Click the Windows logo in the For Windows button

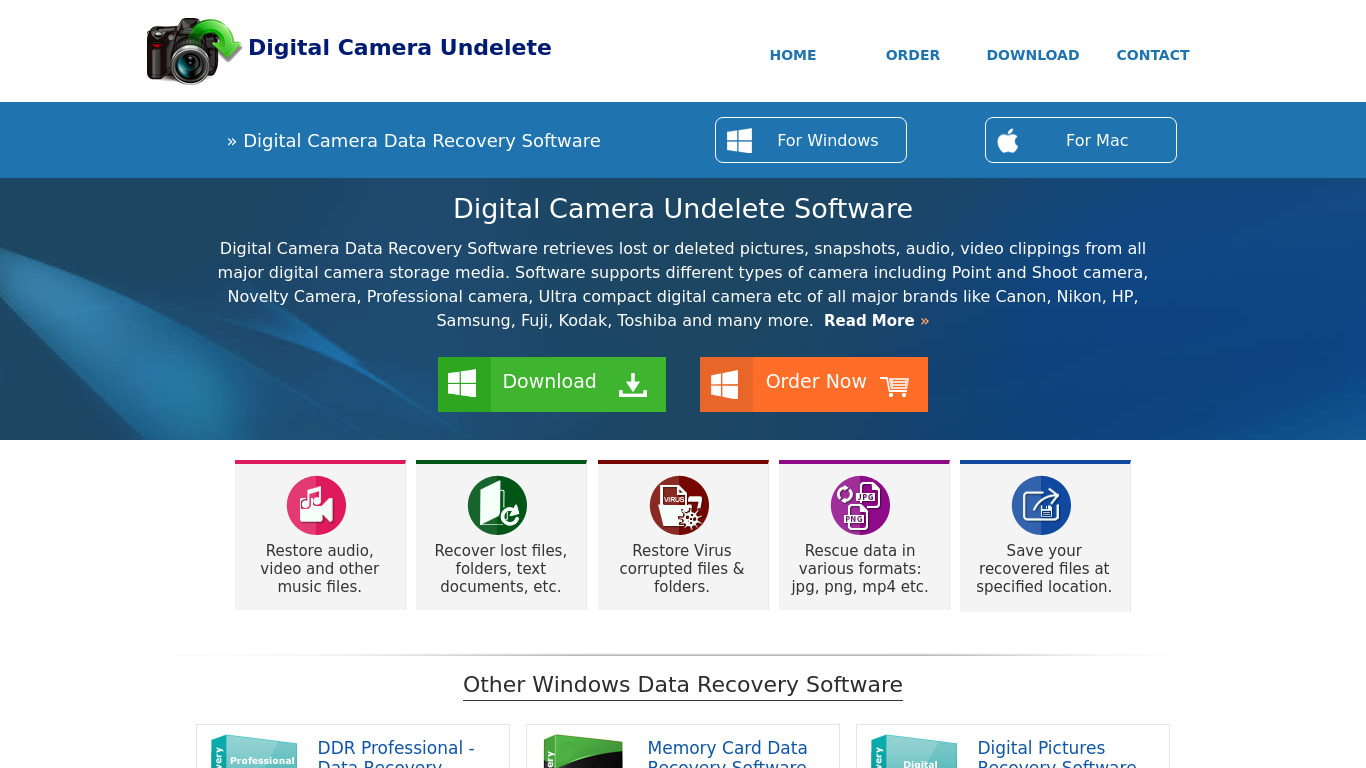(739, 141)
